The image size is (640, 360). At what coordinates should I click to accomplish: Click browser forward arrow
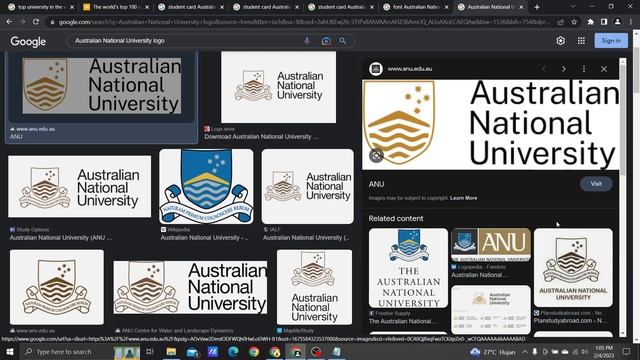(22, 22)
